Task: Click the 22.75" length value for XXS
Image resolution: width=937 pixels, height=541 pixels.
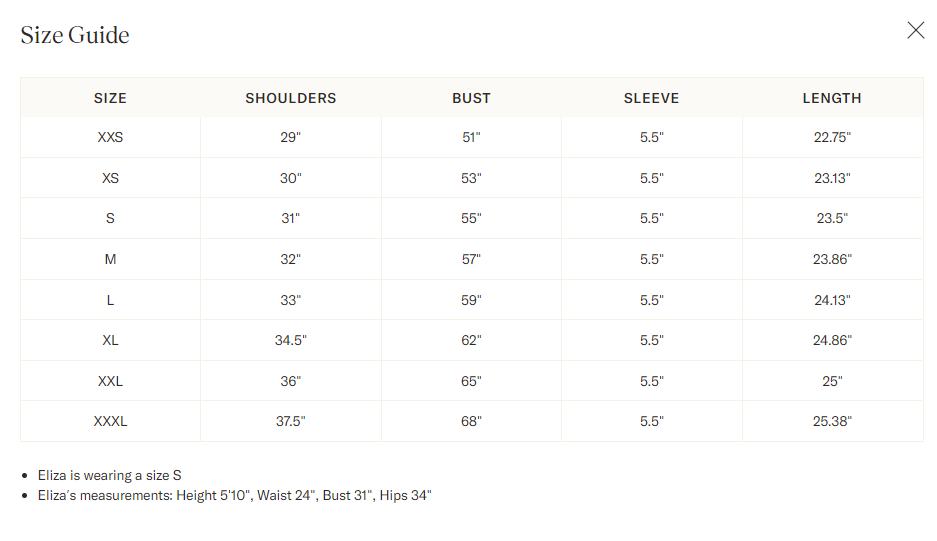Action: [x=832, y=137]
